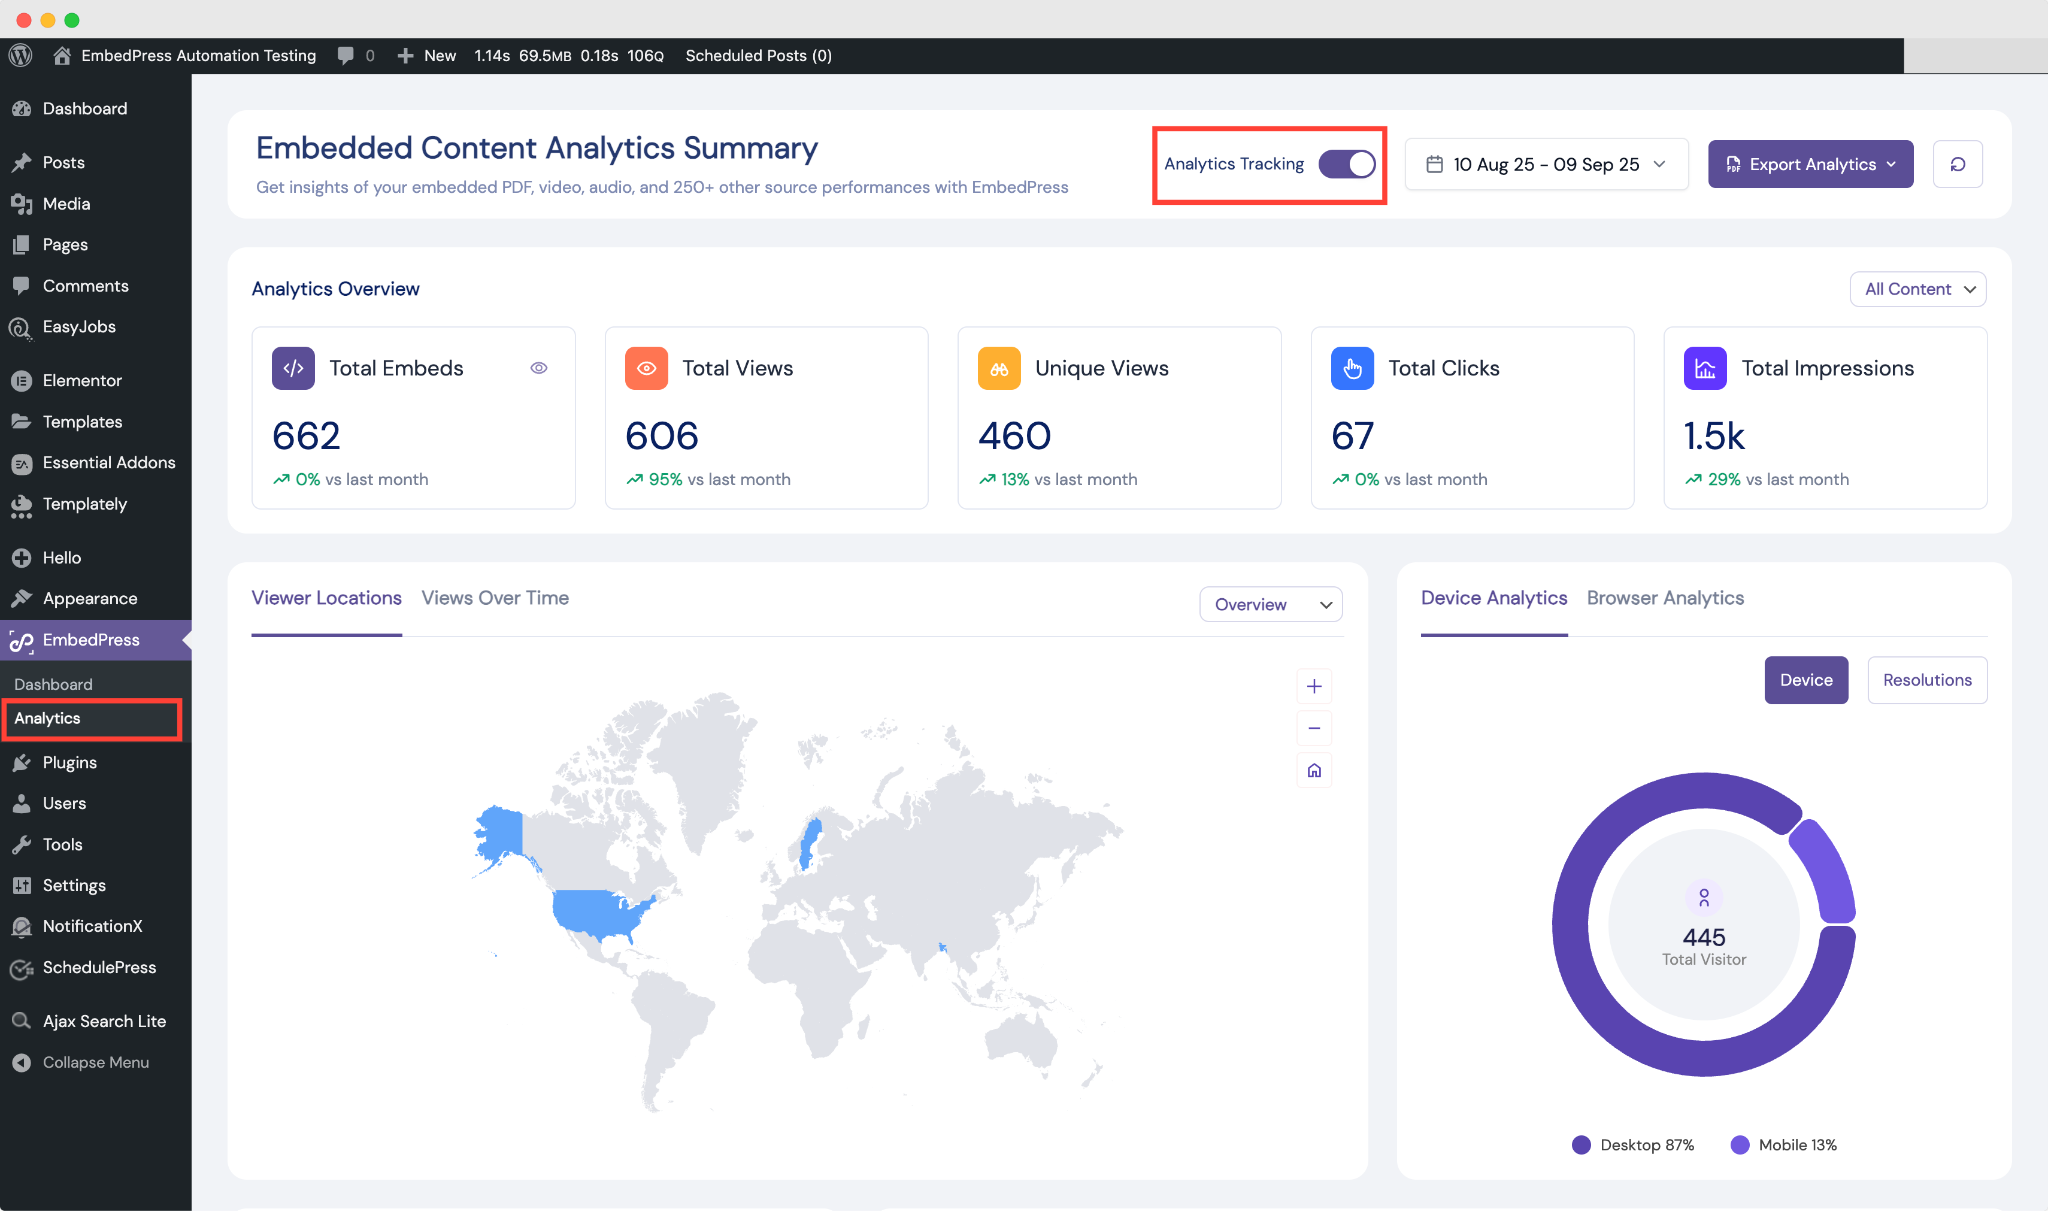Click the Media library icon
The width and height of the screenshot is (2048, 1211).
pyautogui.click(x=21, y=203)
